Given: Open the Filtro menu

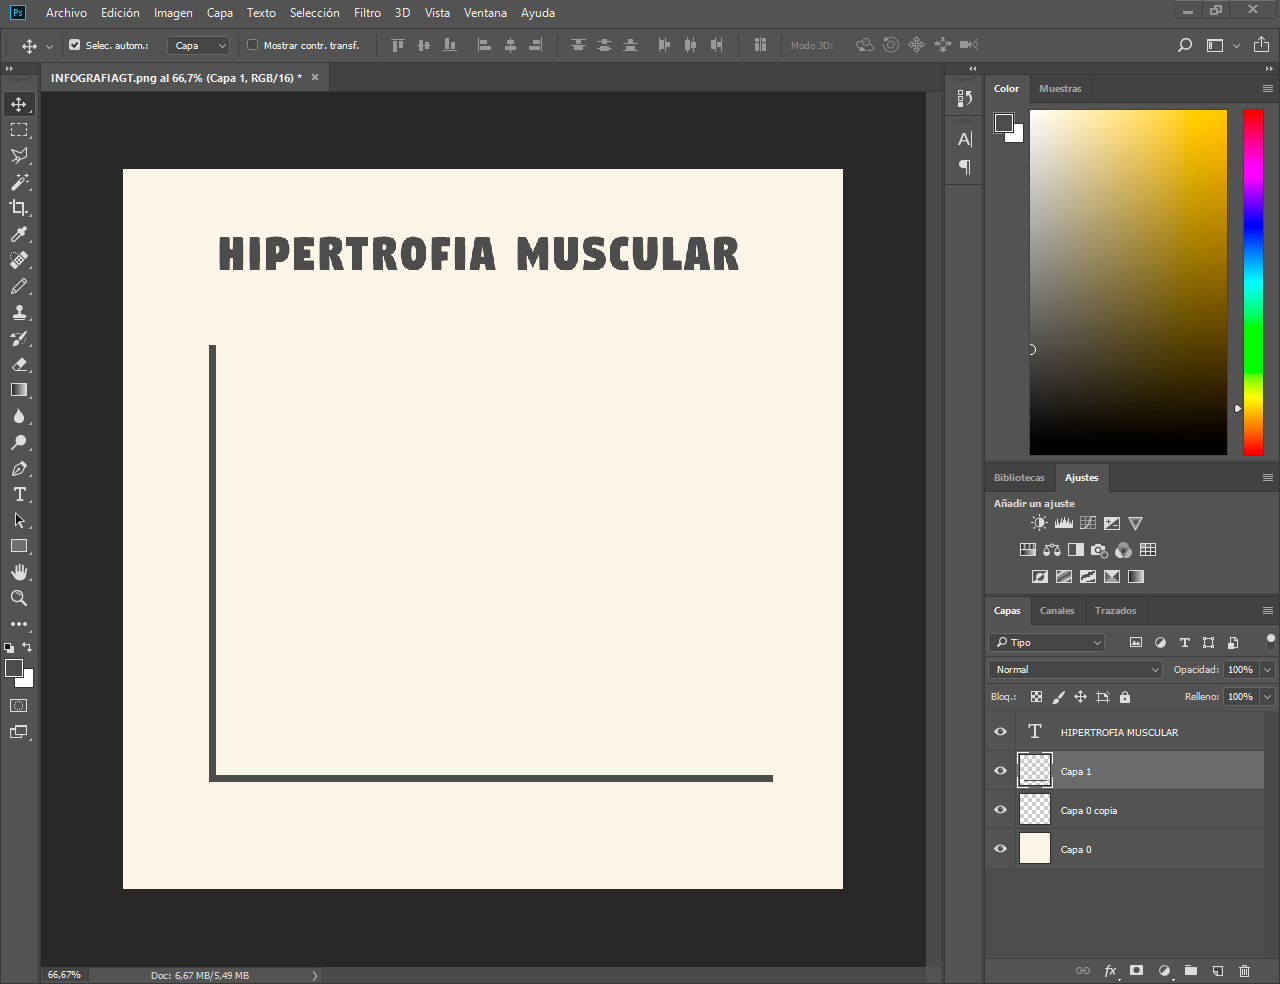Looking at the screenshot, I should pos(367,13).
